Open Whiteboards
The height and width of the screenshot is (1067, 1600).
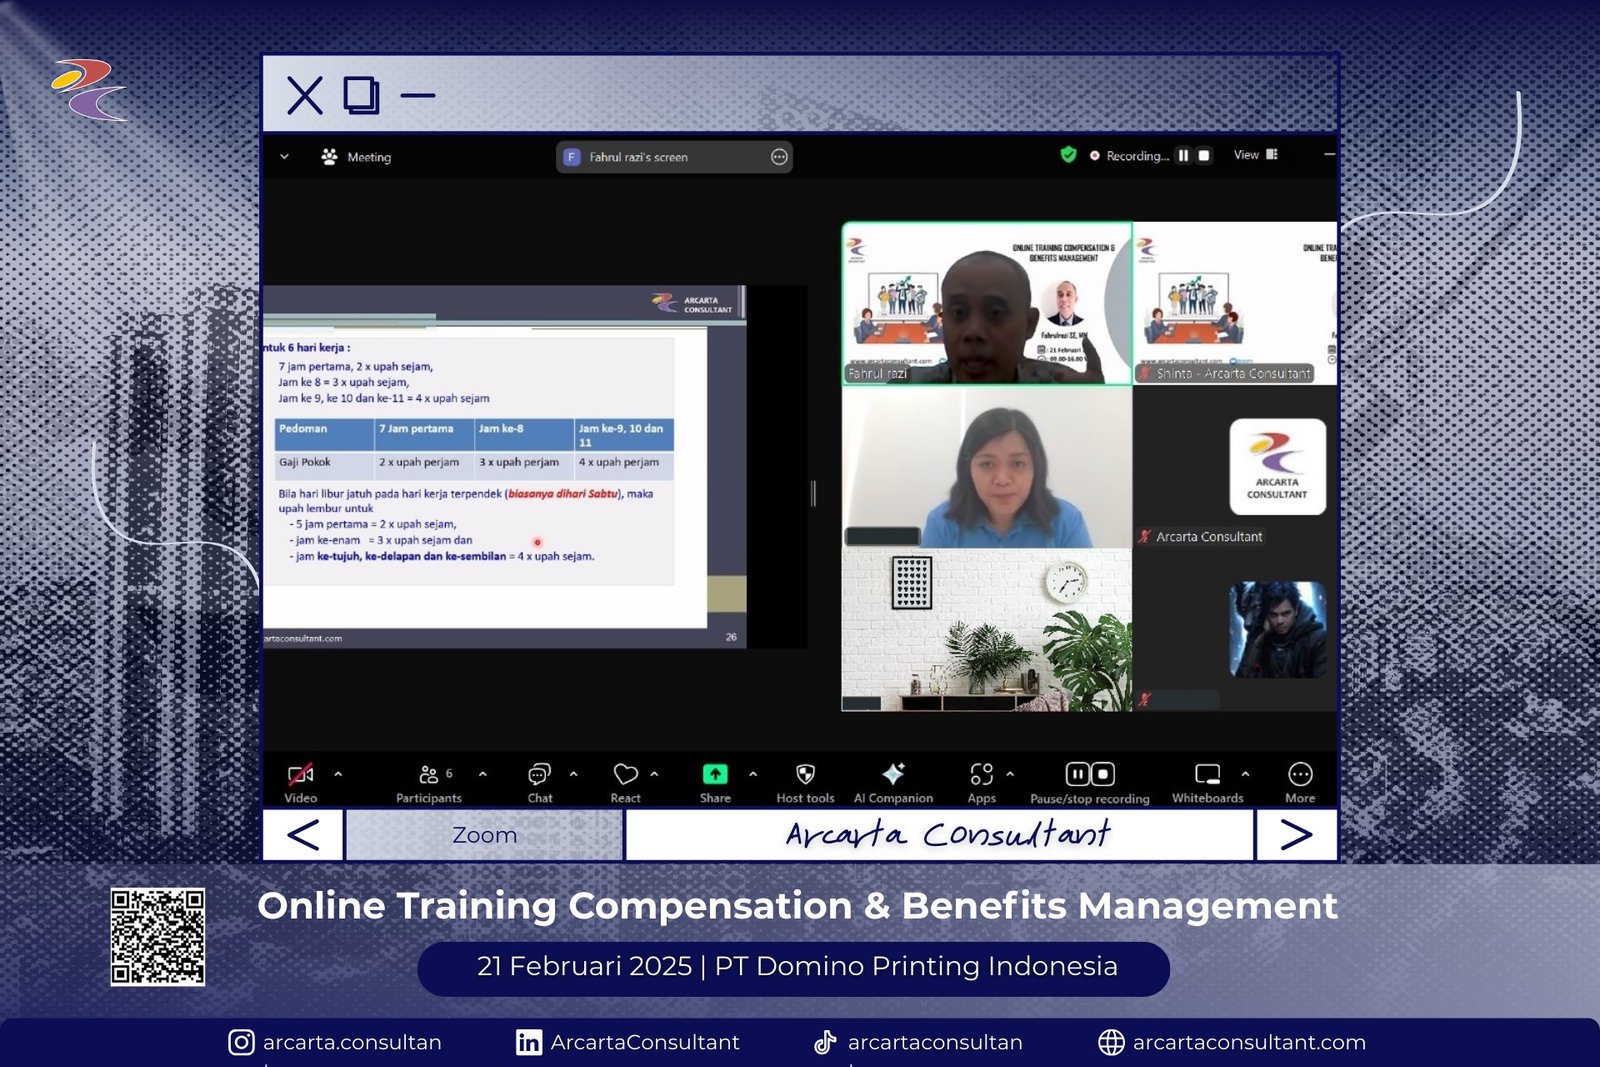pos(1207,775)
